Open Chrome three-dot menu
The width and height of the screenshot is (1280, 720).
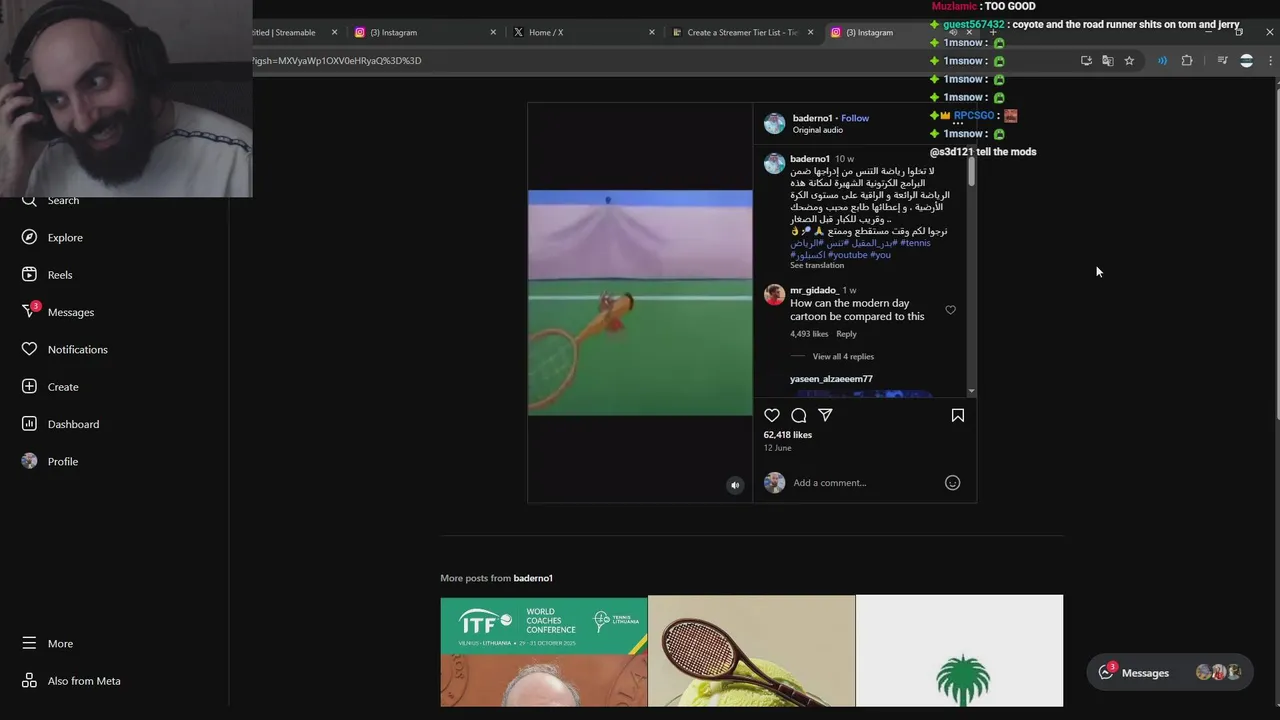[x=1270, y=61]
